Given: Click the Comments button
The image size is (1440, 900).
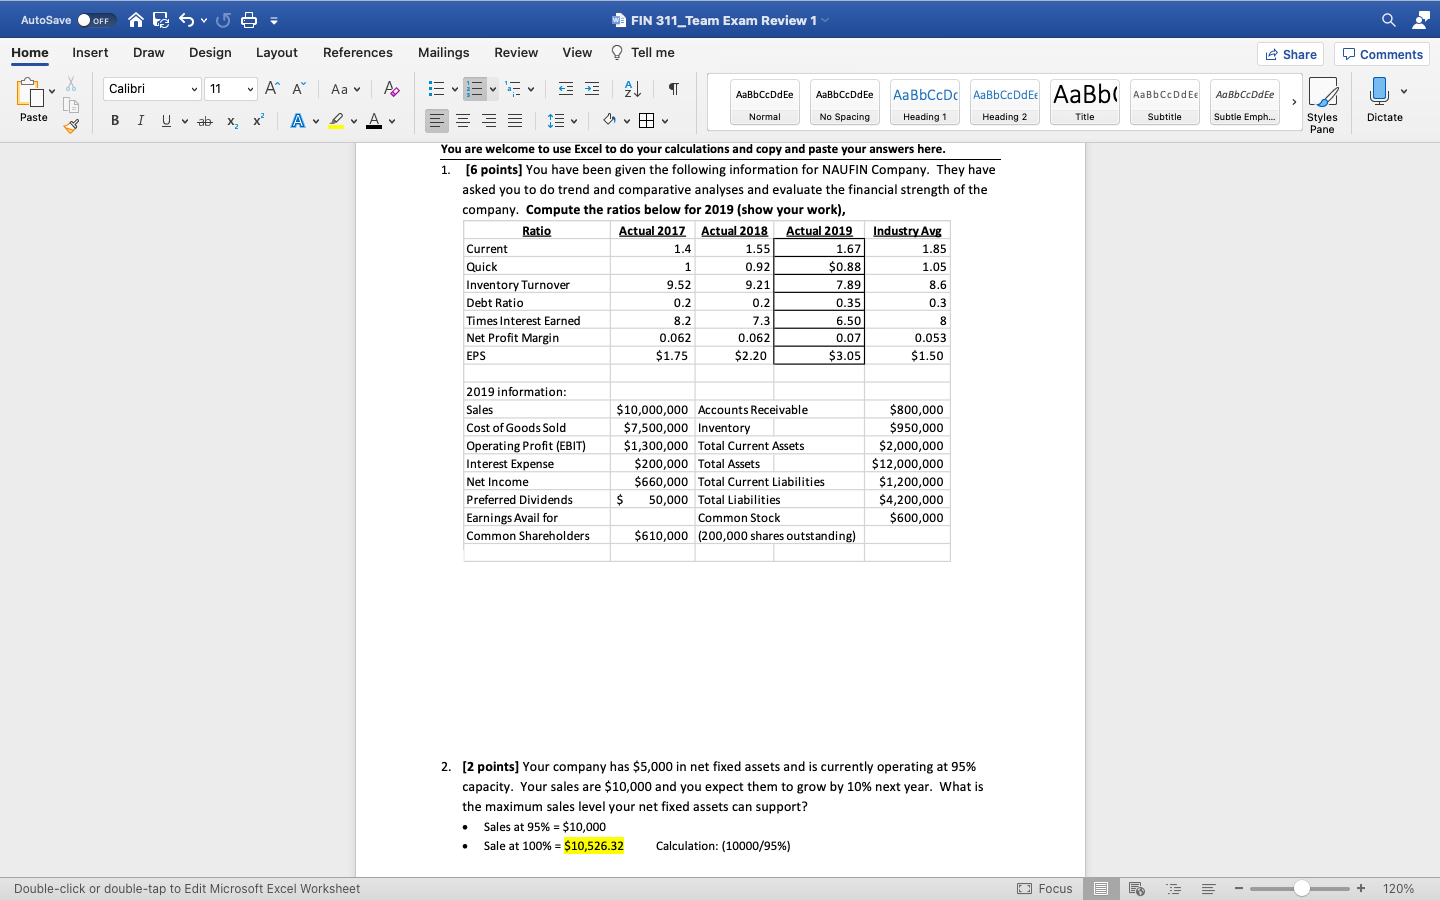Looking at the screenshot, I should point(1381,54).
